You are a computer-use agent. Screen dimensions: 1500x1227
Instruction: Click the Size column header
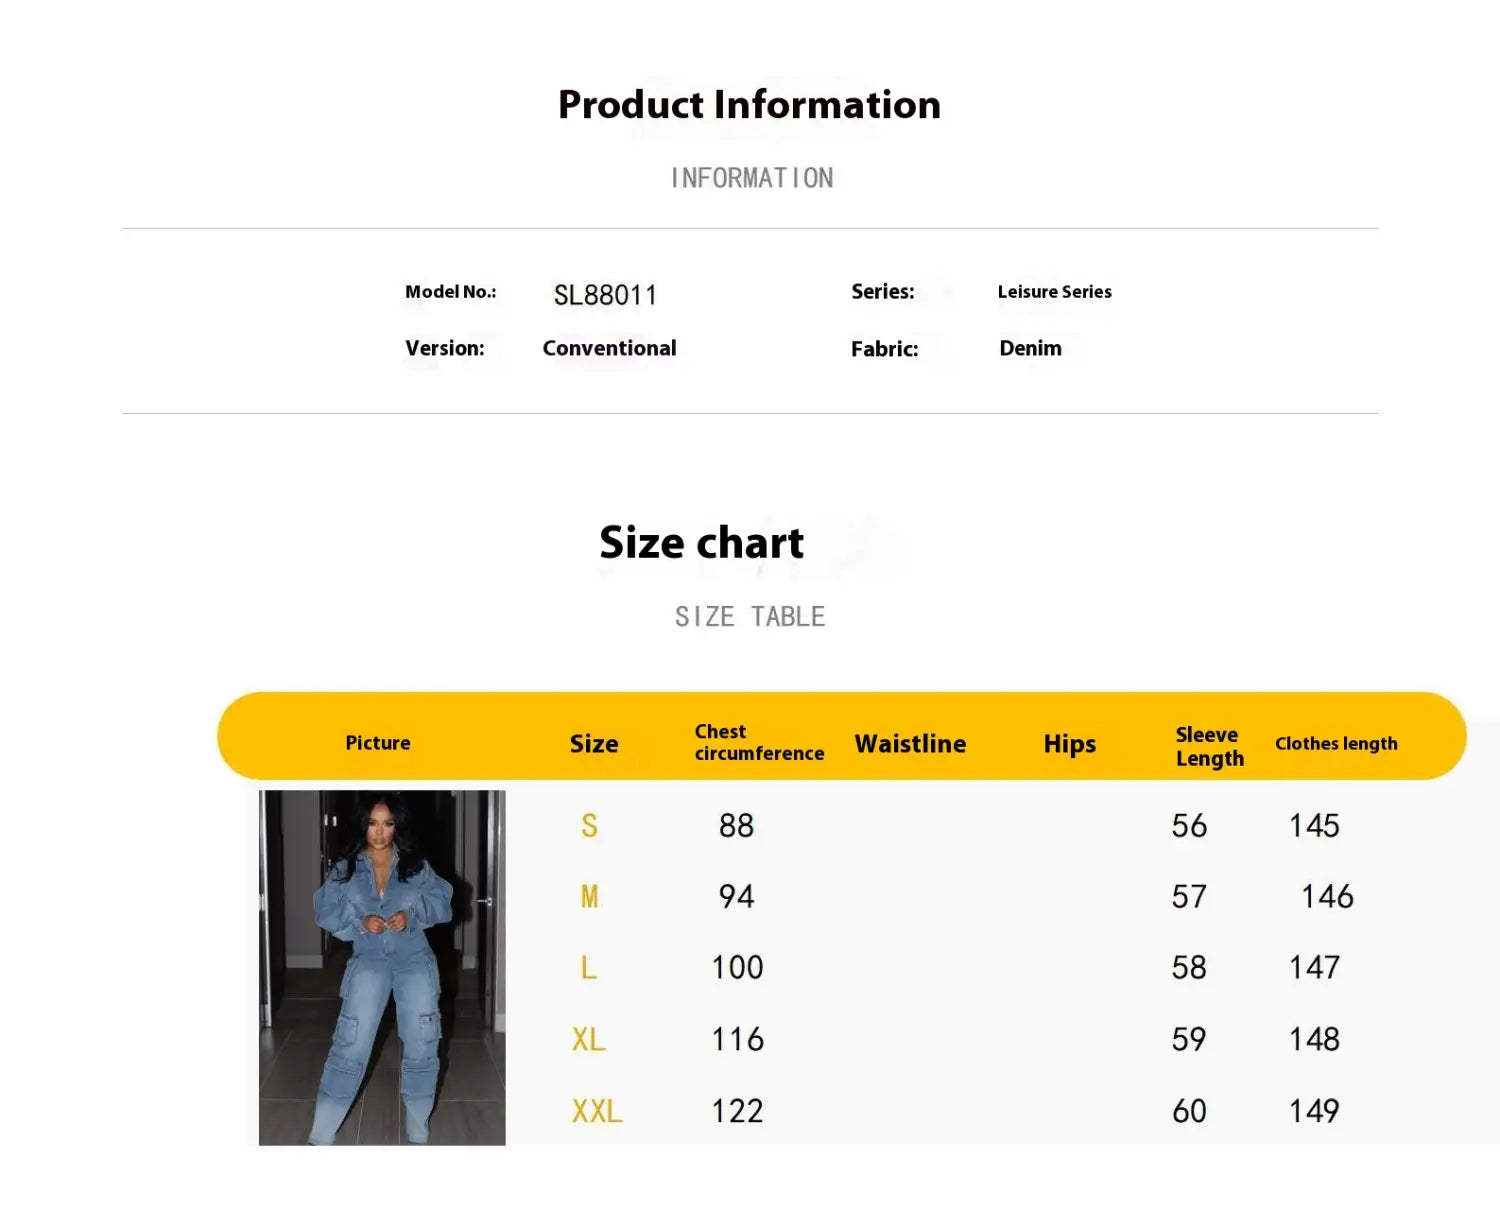[594, 744]
